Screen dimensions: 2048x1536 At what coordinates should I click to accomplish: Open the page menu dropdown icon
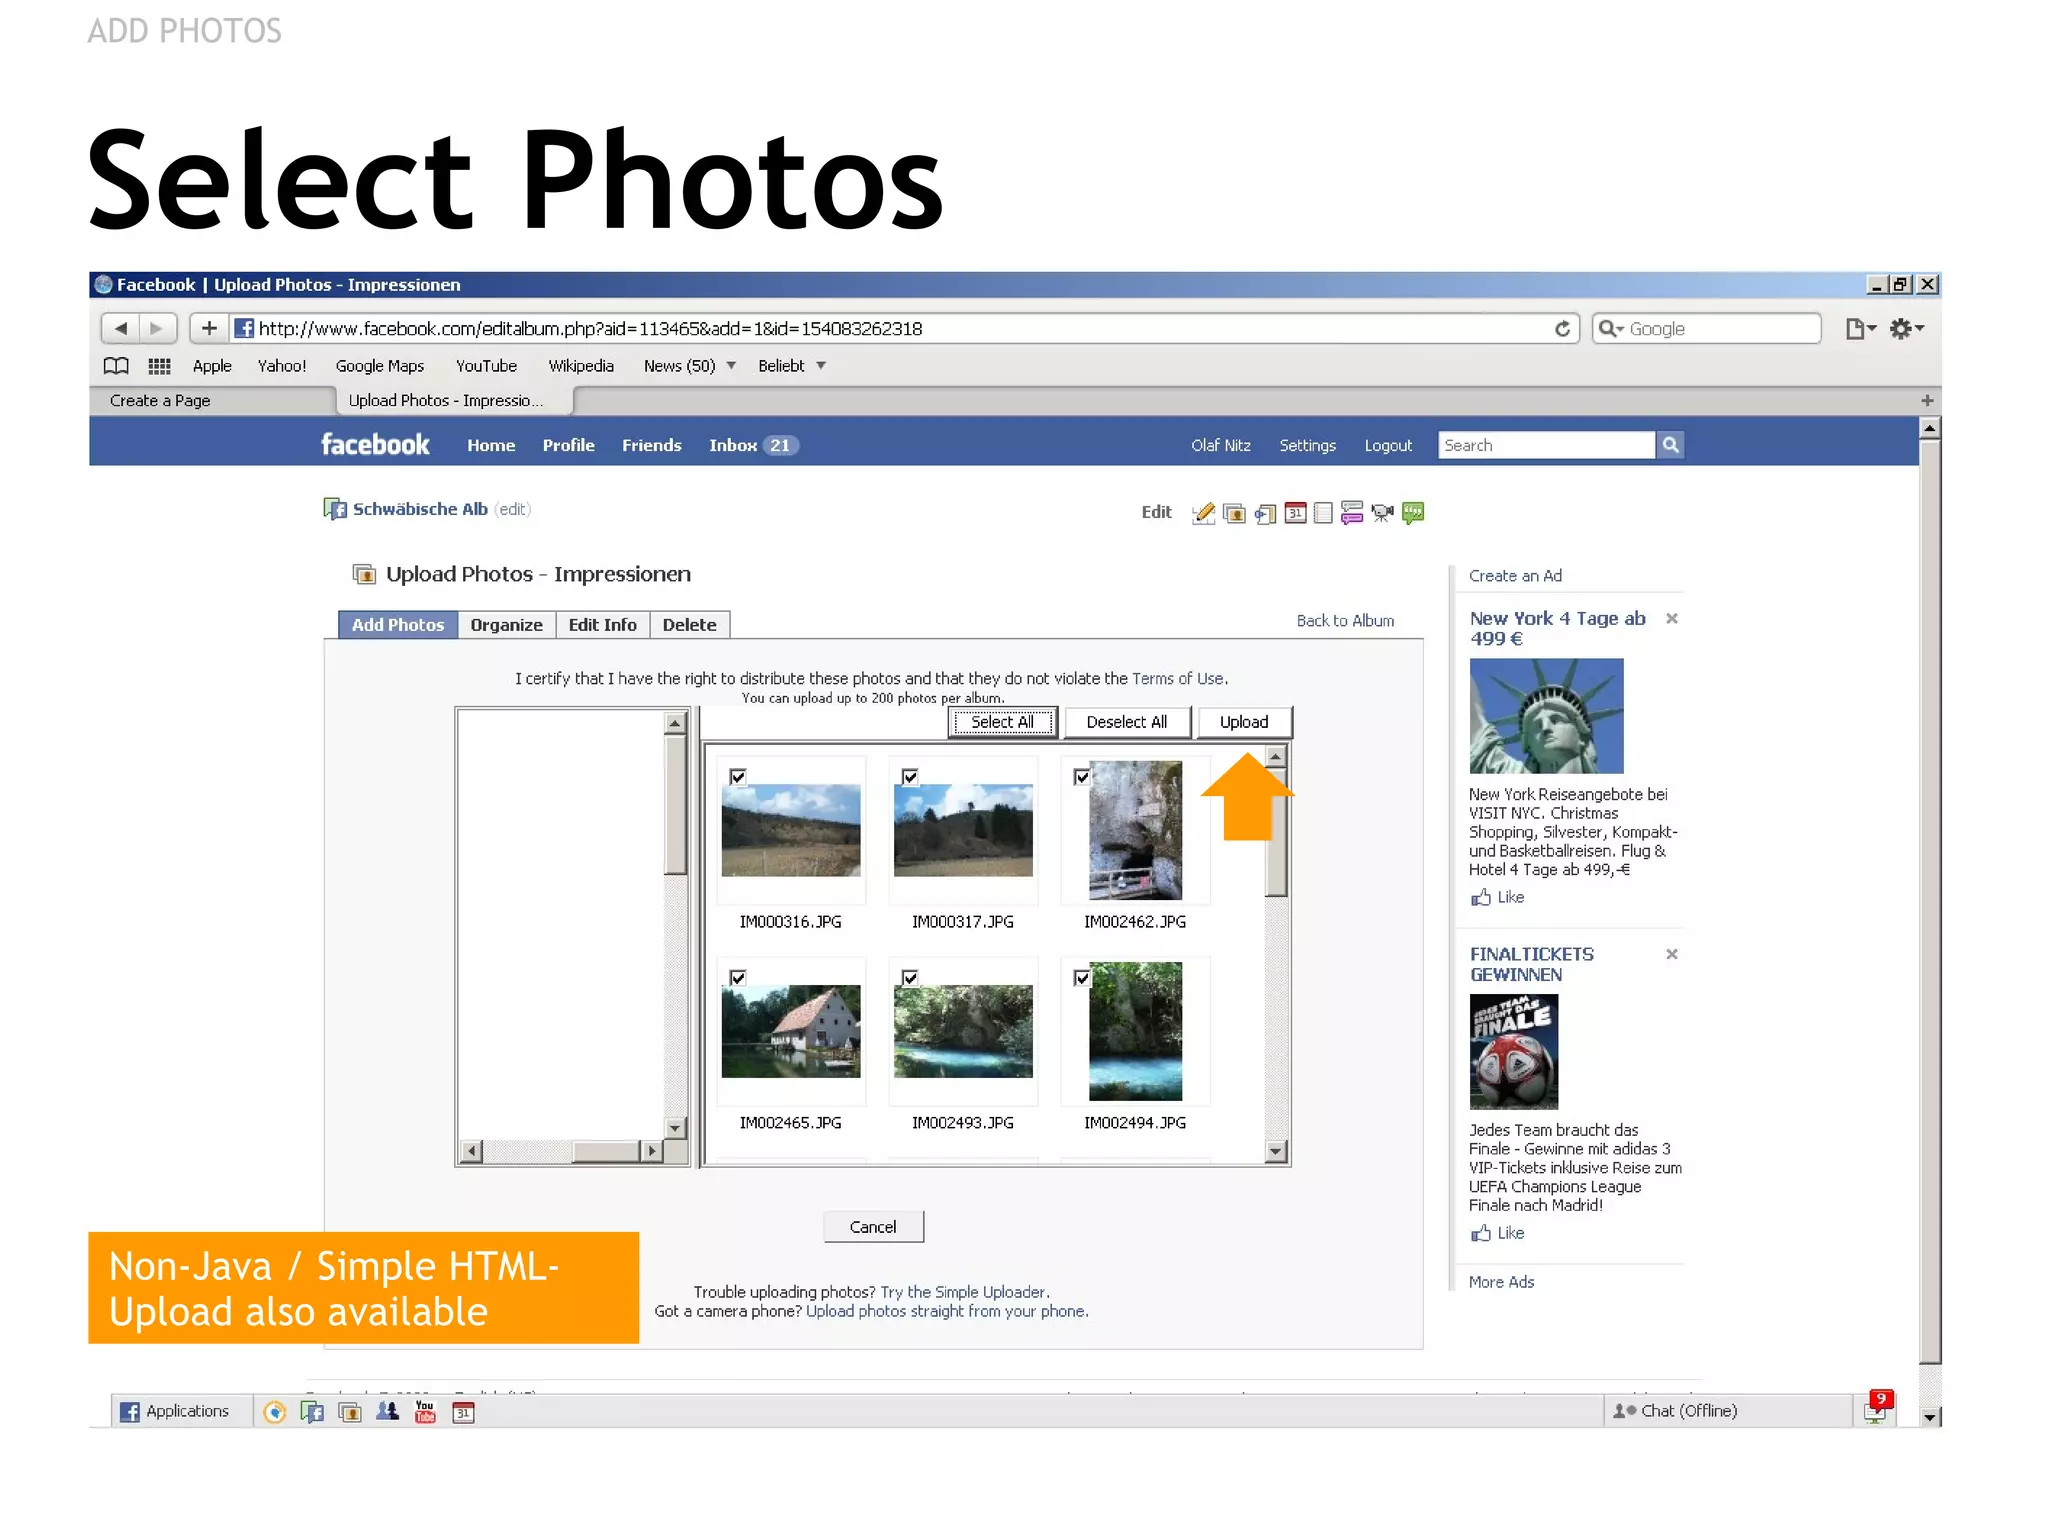pyautogui.click(x=1860, y=329)
